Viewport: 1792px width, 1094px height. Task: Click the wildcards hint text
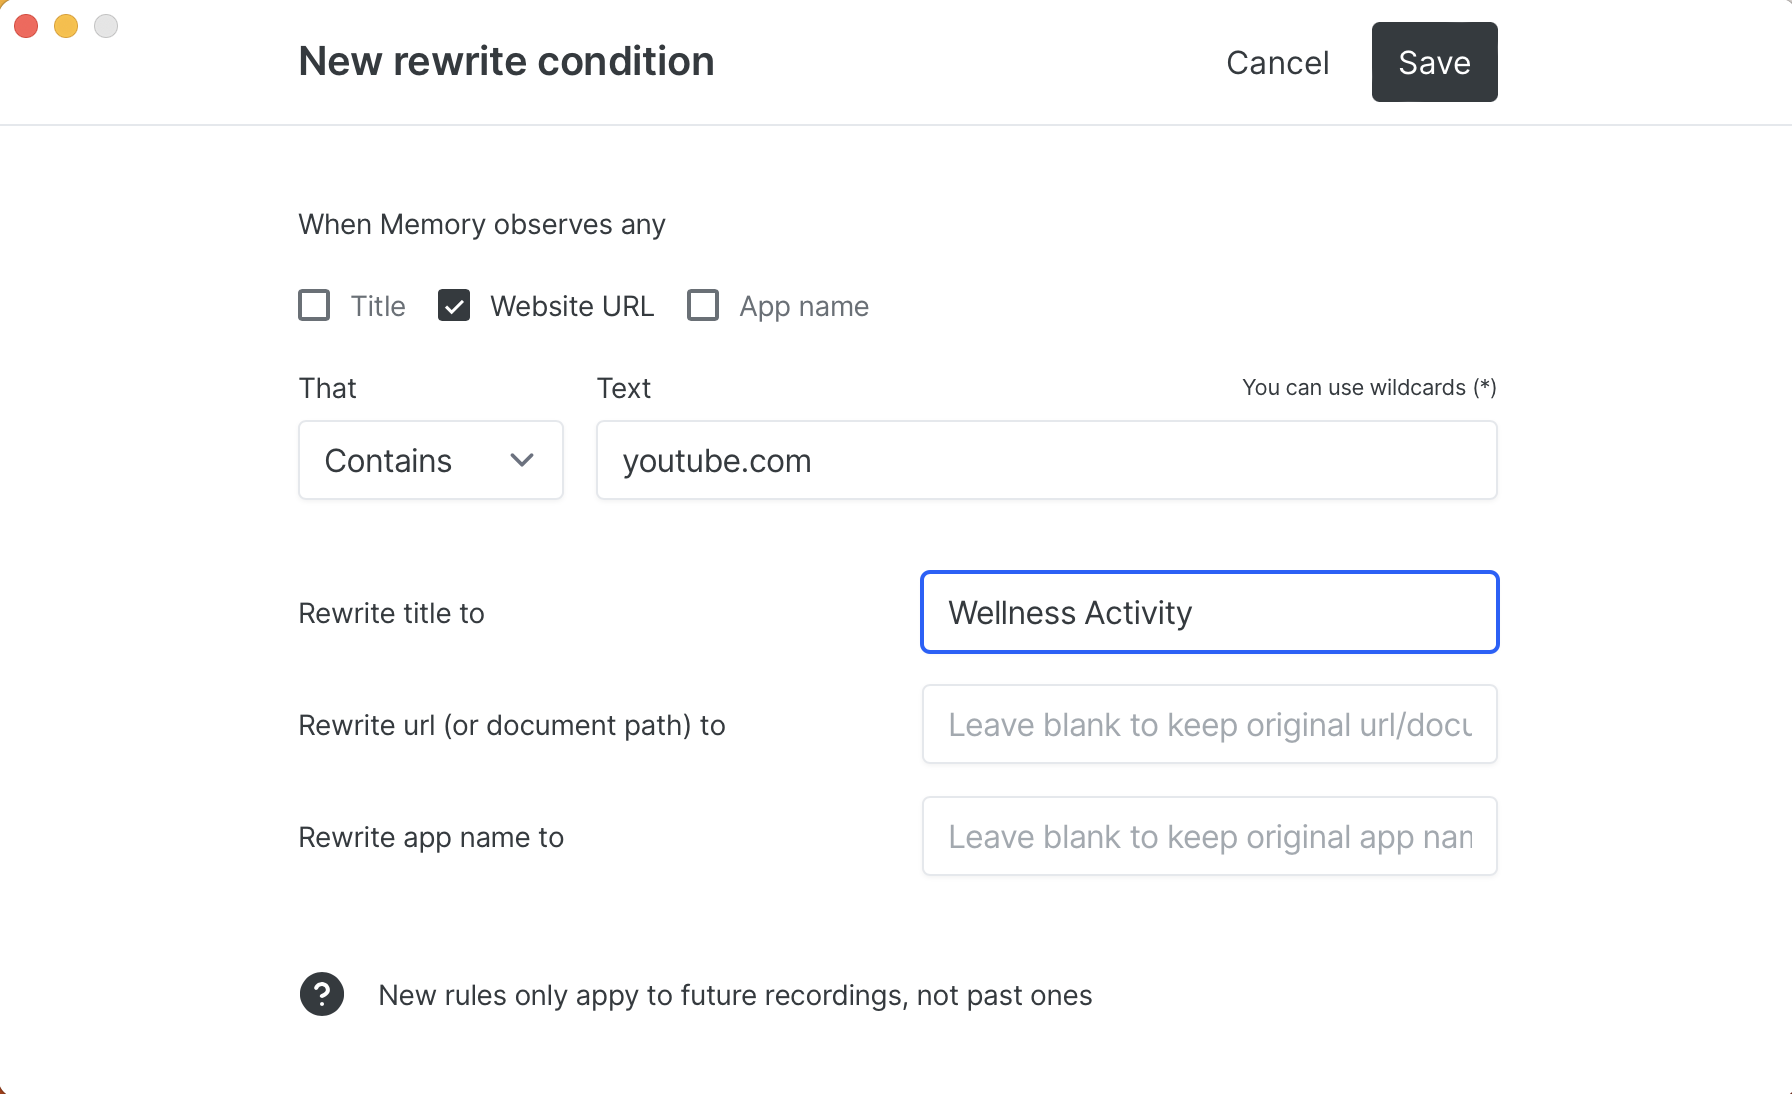1368,387
